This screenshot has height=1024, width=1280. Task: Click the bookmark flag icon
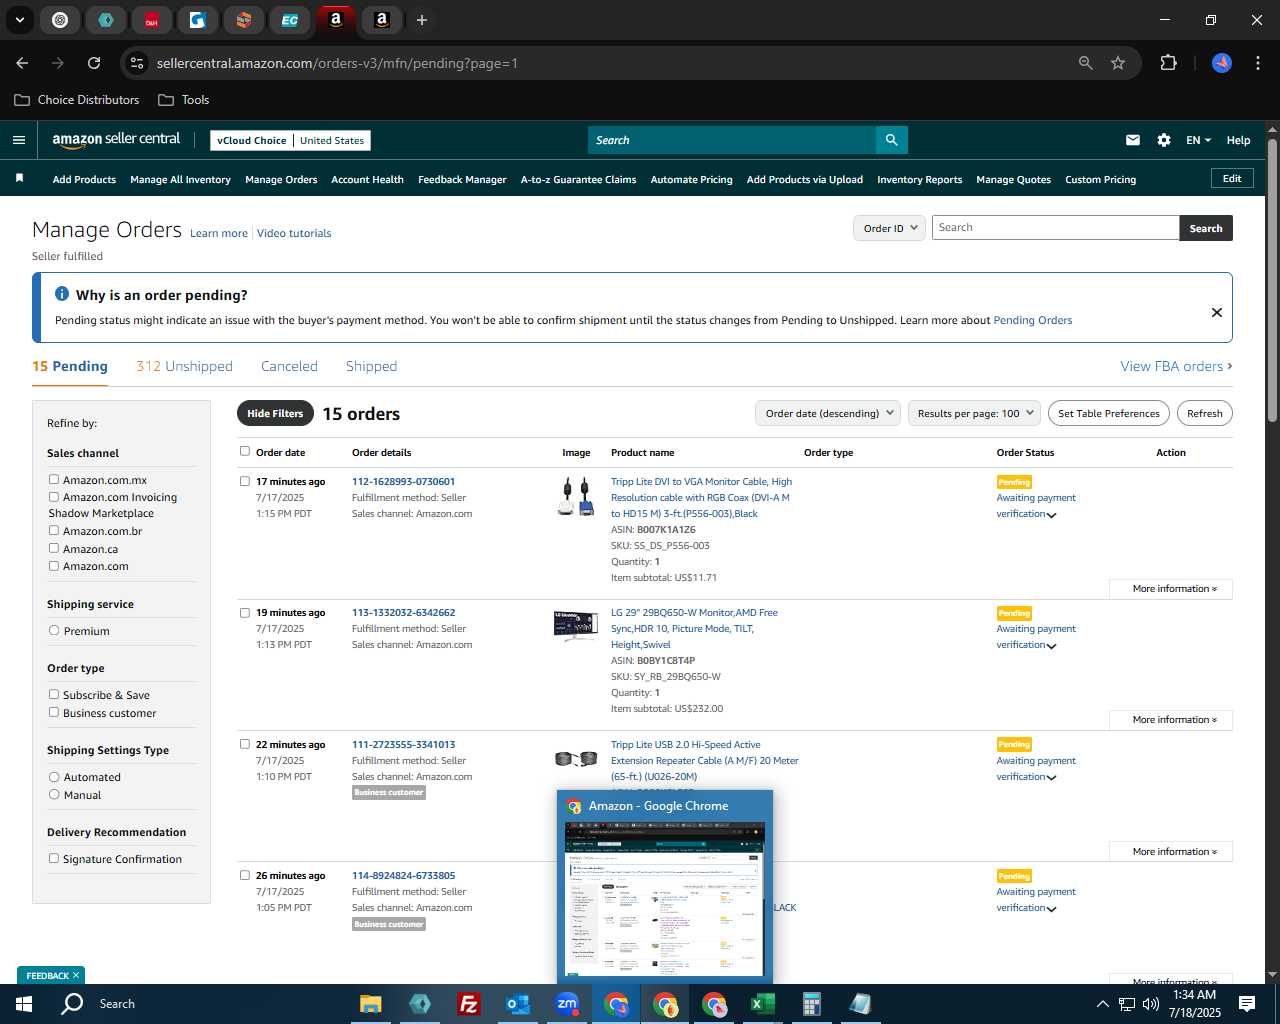(x=19, y=179)
